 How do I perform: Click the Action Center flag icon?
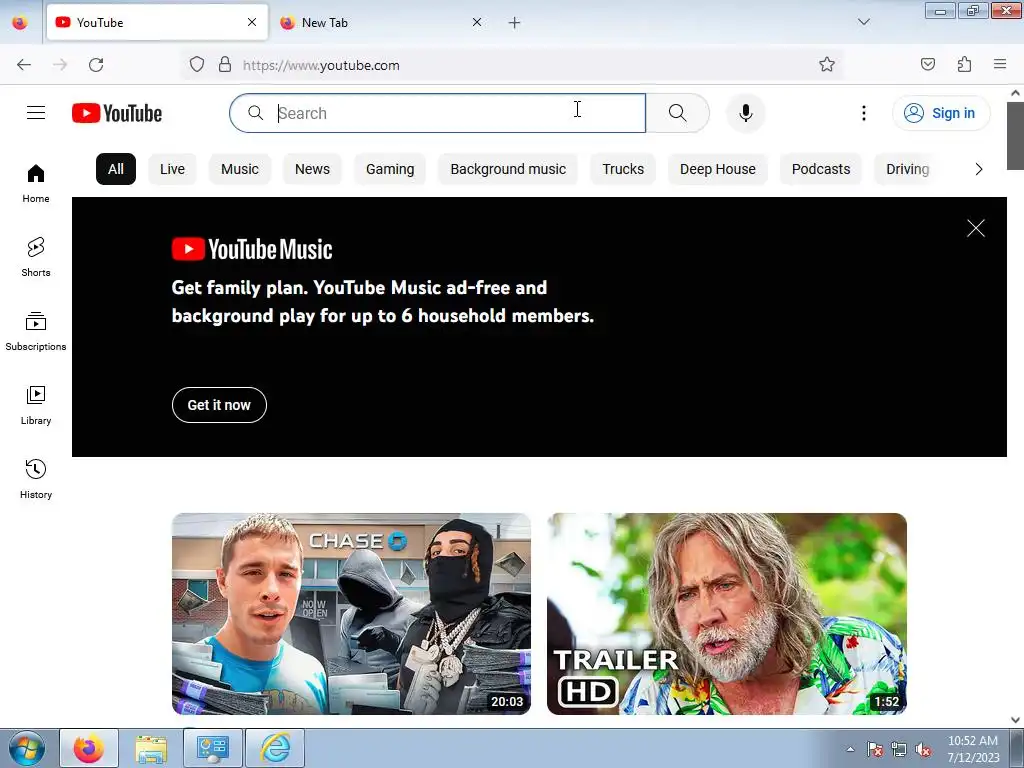click(875, 749)
